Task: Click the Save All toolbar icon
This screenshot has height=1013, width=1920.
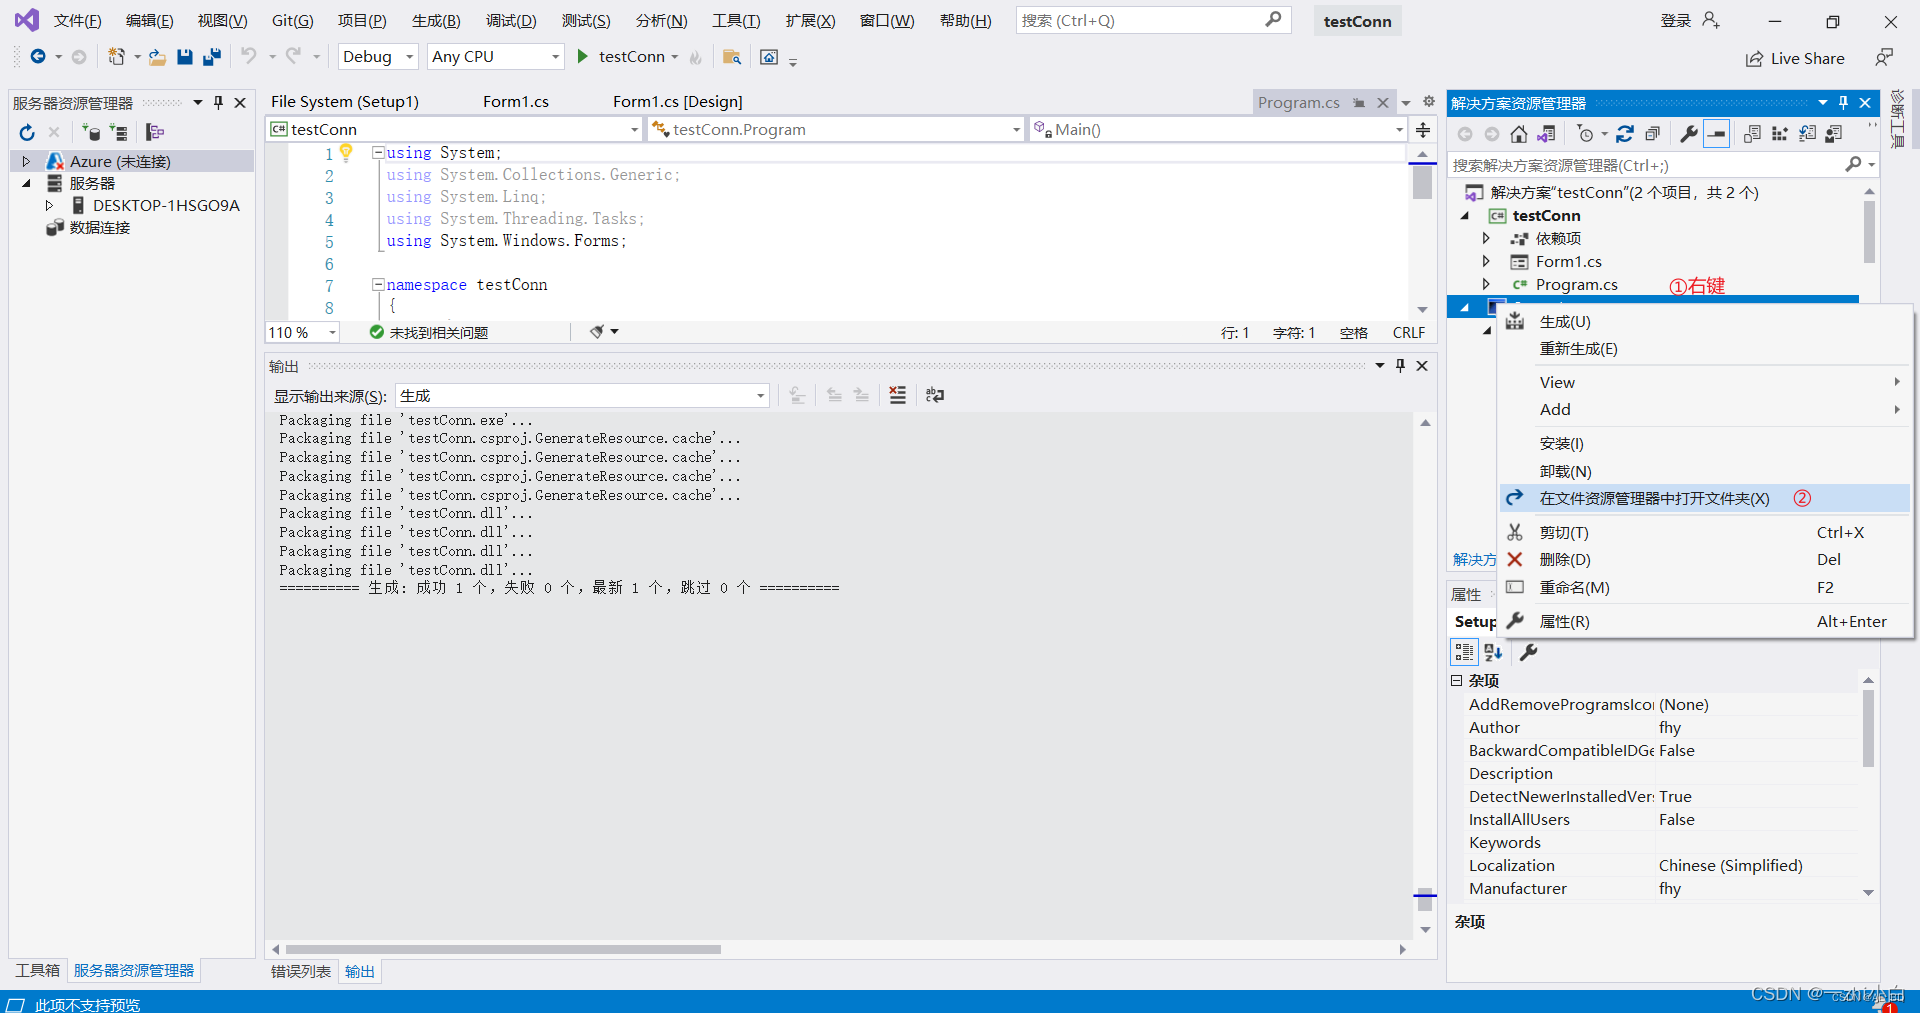Action: click(211, 57)
